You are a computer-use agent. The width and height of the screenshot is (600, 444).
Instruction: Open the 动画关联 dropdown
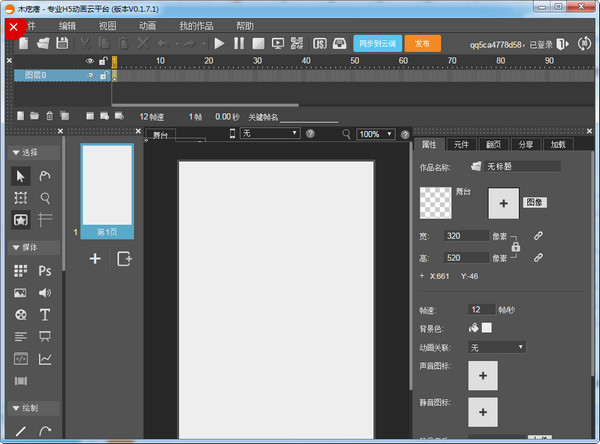tap(497, 347)
